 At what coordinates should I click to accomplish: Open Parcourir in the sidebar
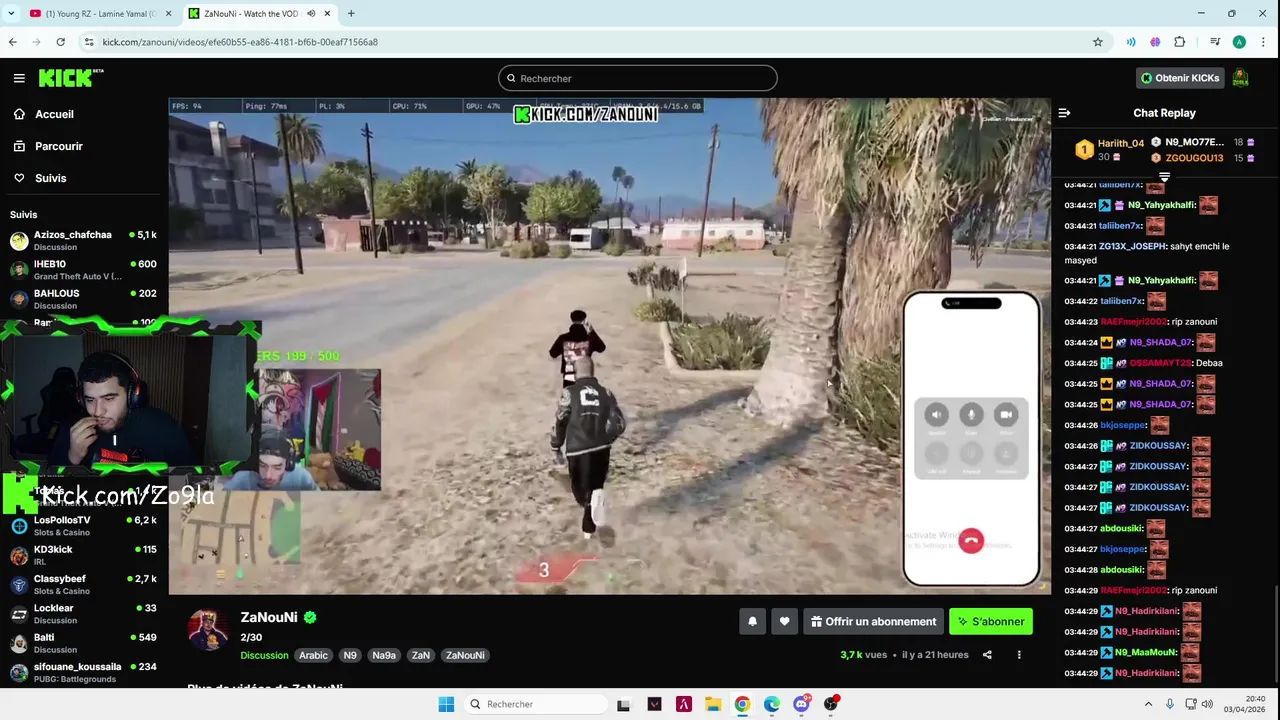(x=58, y=146)
